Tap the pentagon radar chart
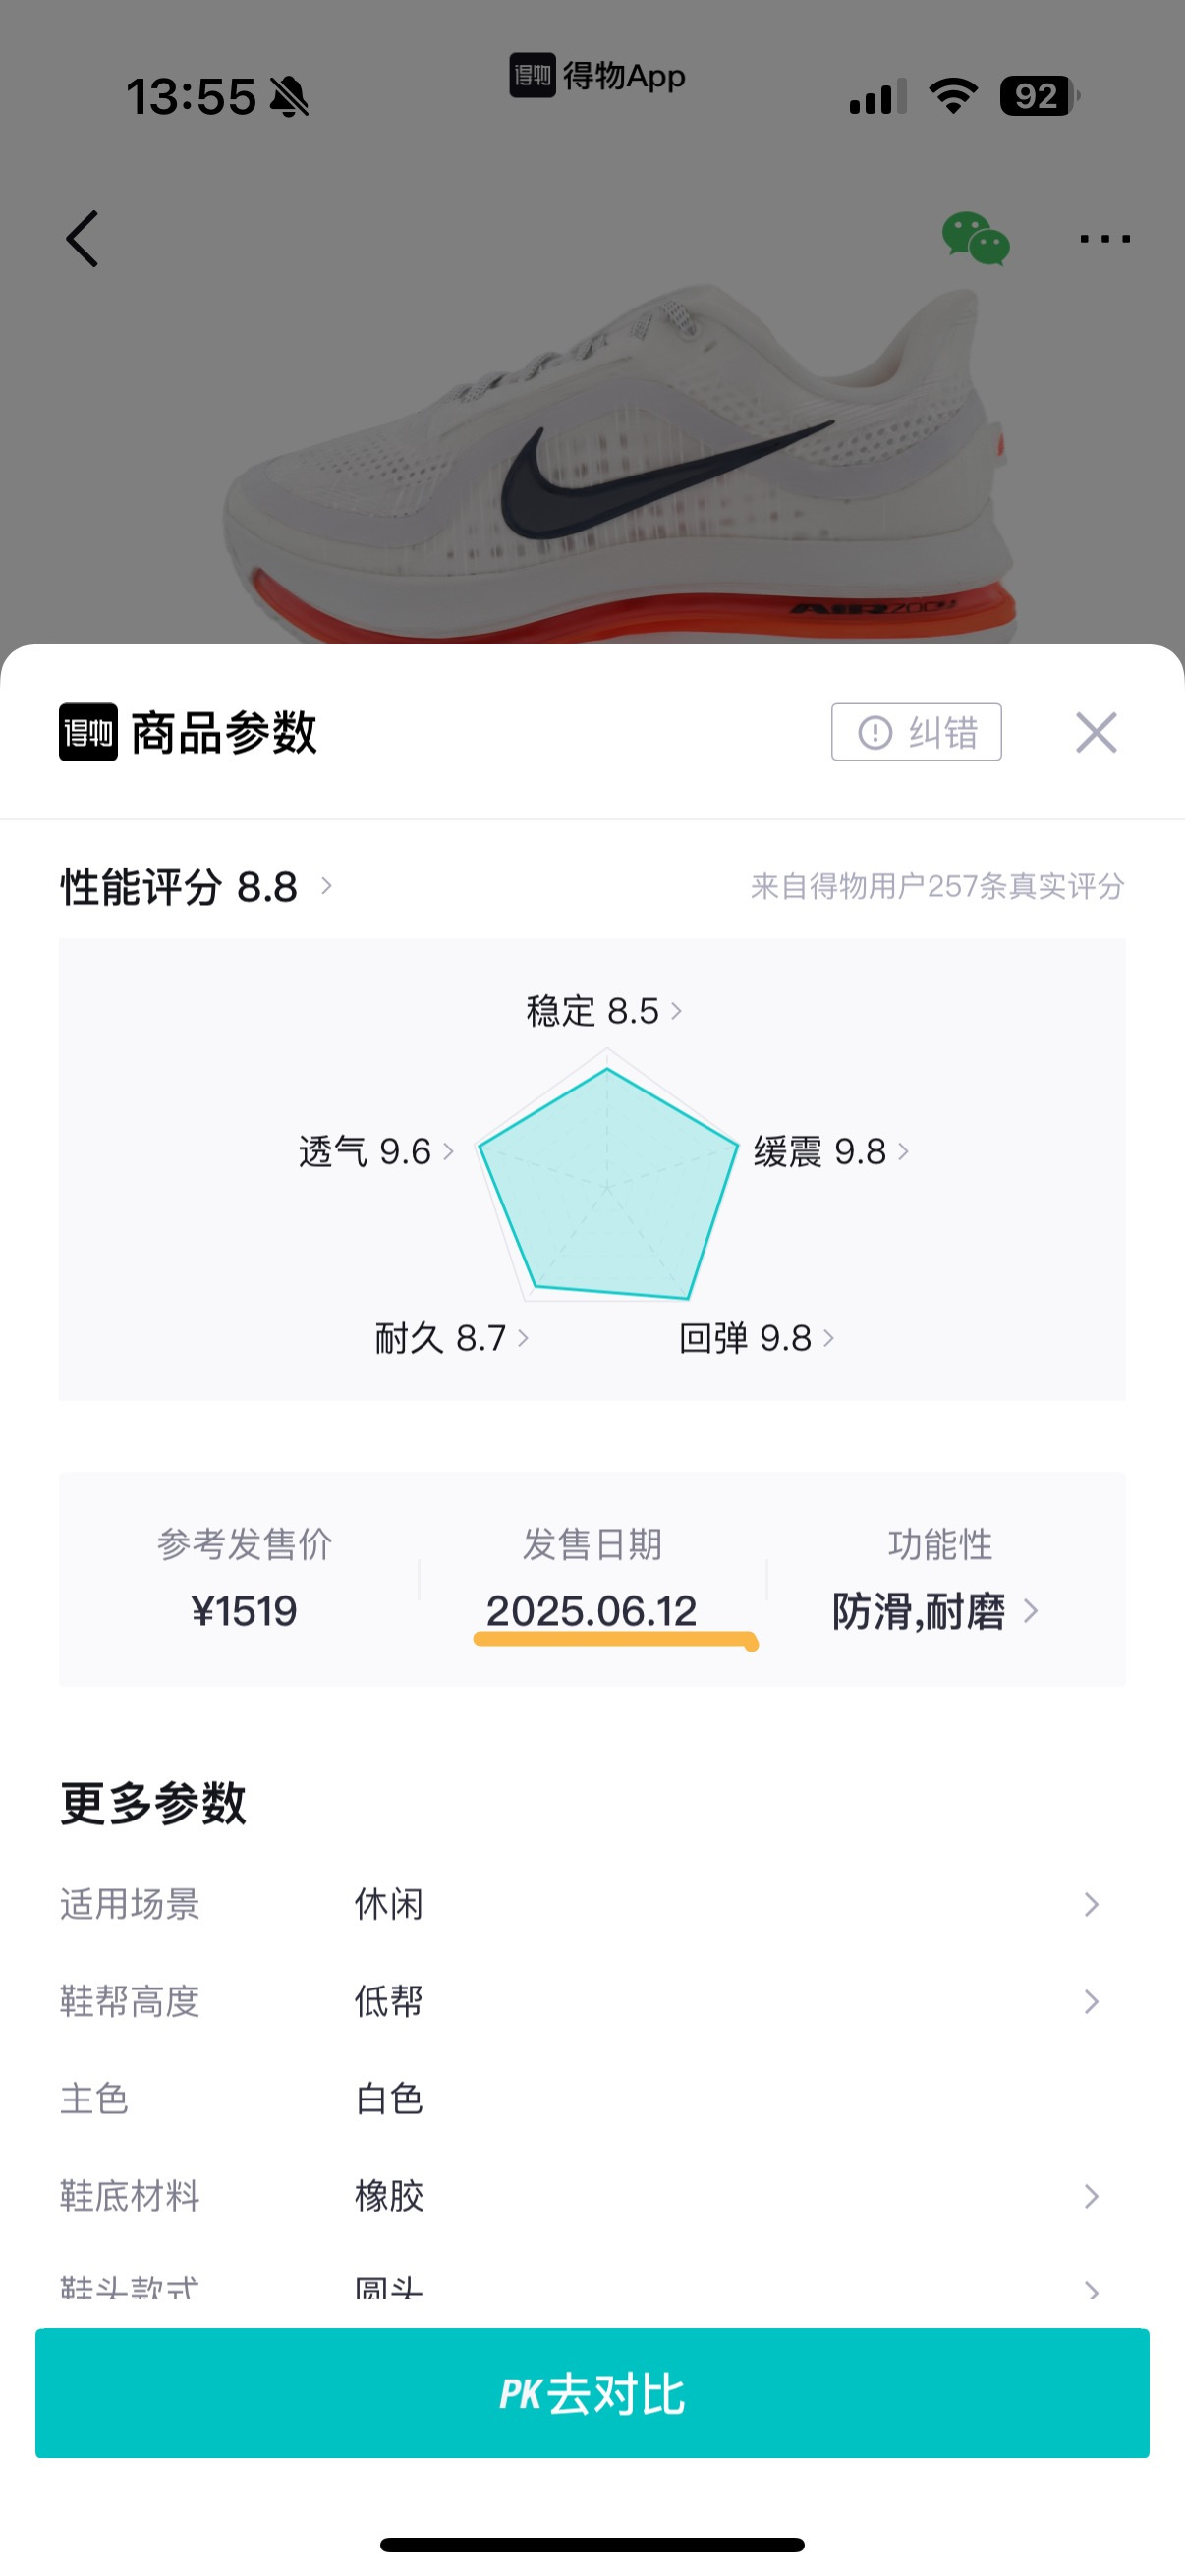 [607, 1187]
